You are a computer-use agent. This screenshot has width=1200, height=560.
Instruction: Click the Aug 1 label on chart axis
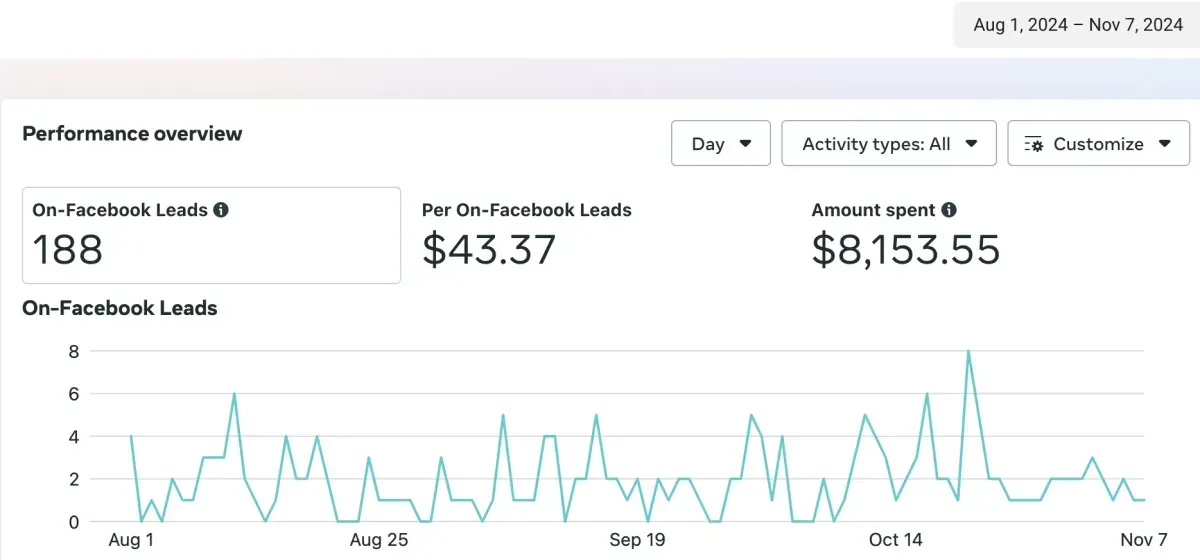(131, 540)
